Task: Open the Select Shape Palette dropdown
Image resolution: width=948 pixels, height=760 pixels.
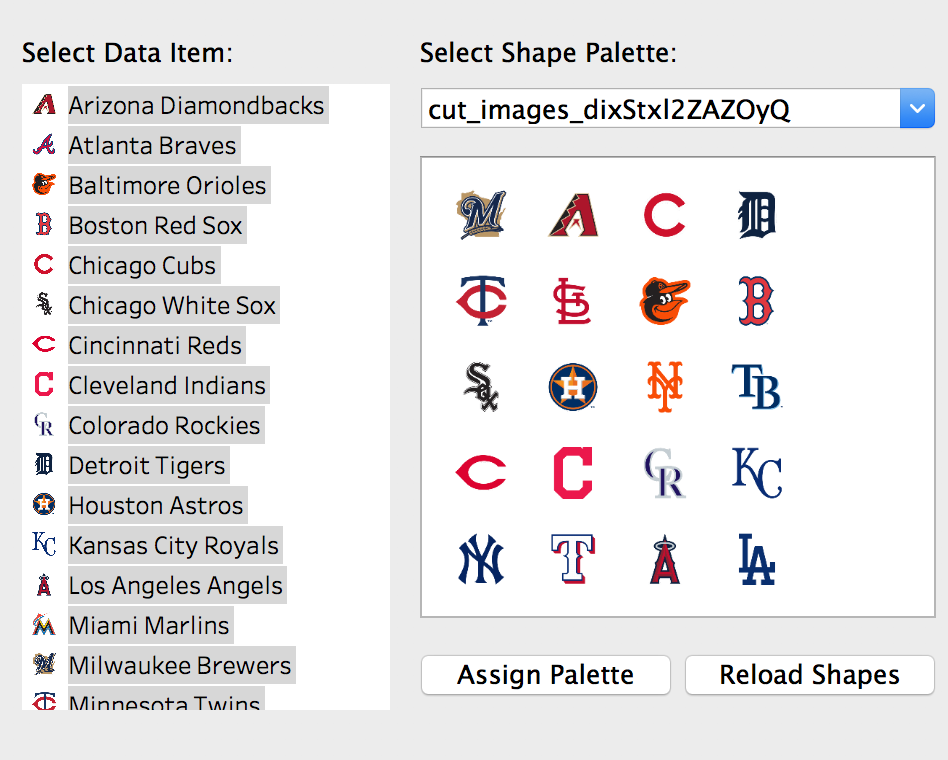Action: pos(916,109)
